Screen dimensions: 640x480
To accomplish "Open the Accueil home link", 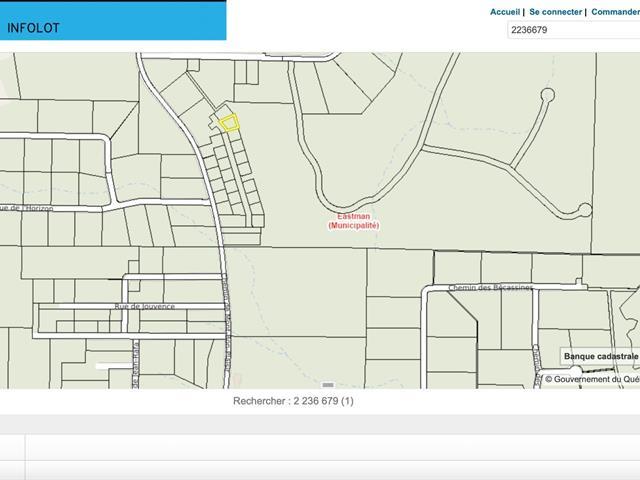I will tap(504, 12).
